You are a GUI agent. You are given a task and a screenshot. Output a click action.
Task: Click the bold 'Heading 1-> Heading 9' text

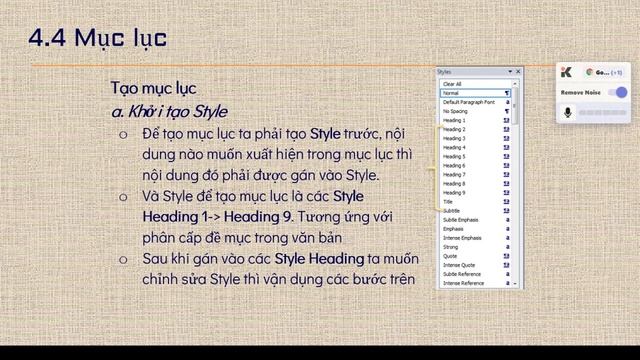(x=218, y=216)
